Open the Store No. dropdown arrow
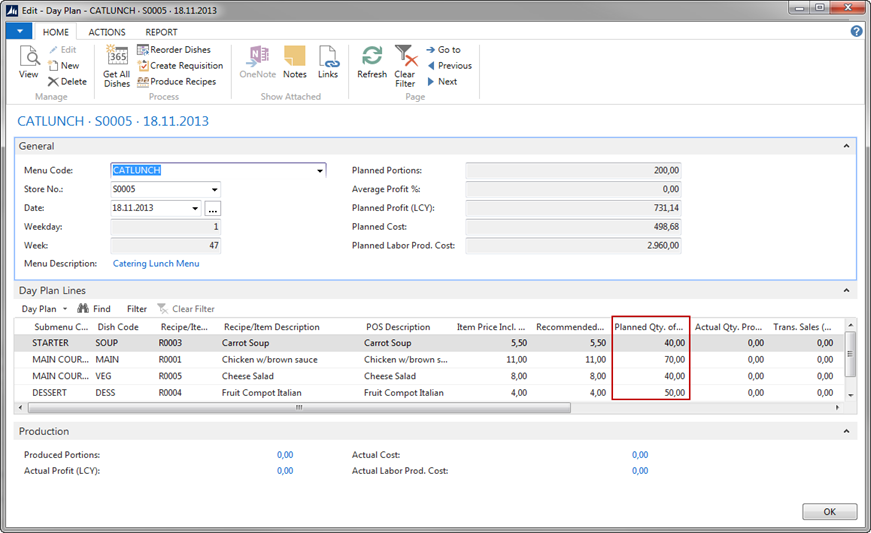Image resolution: width=871 pixels, height=533 pixels. coord(214,189)
